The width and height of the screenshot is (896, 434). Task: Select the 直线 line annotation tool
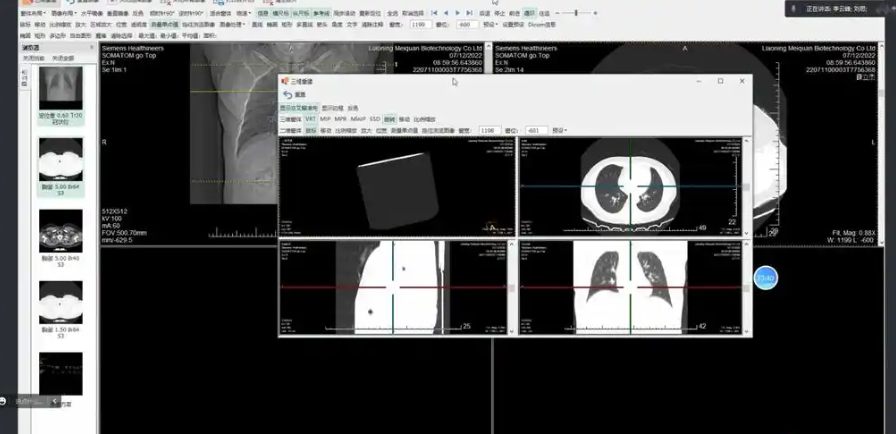[257, 25]
